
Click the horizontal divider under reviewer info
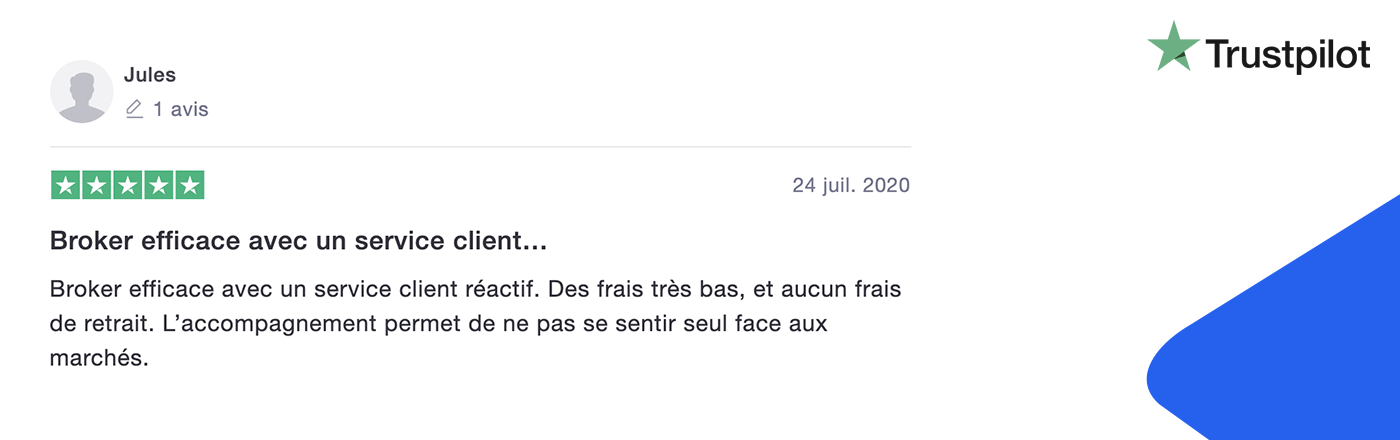point(480,147)
